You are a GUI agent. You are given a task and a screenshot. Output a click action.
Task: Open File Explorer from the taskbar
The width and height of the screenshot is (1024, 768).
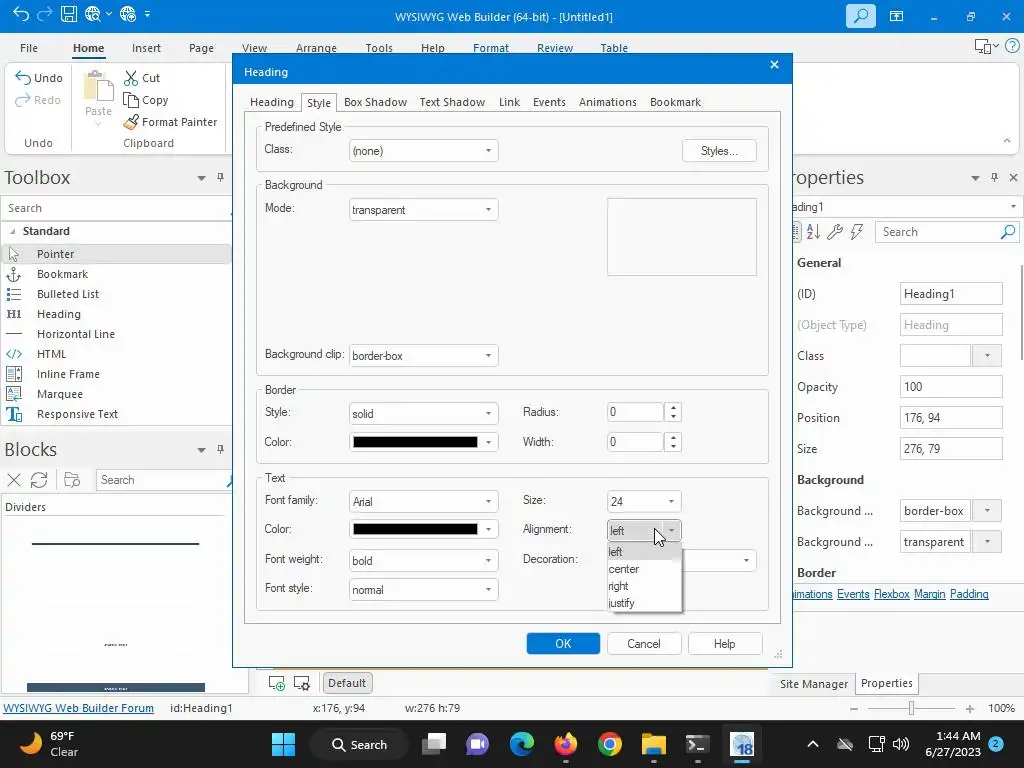pyautogui.click(x=653, y=744)
